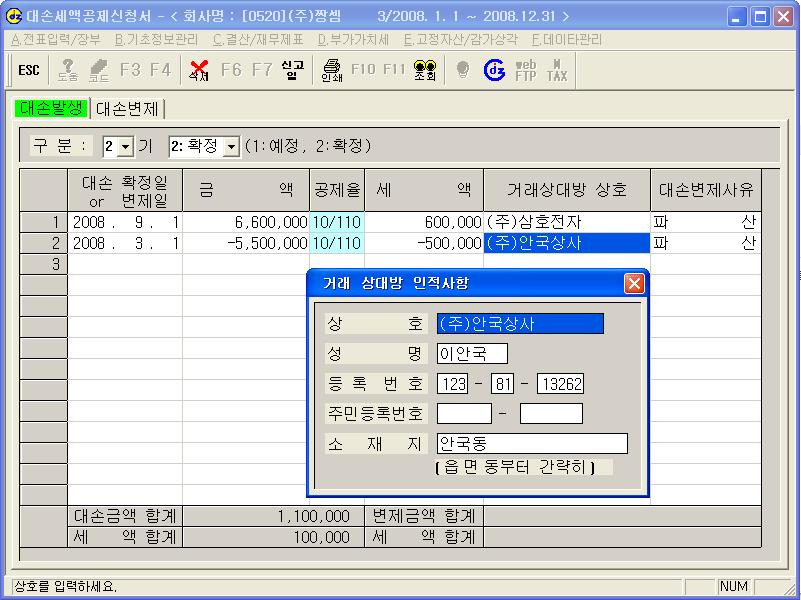Click the 10/110 rate cell in row 1

(x=337, y=222)
